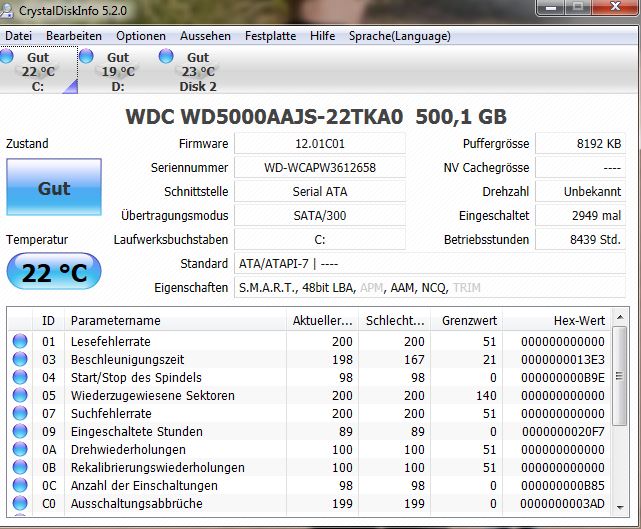Click the Puffergrösse value 8192 KB
The height and width of the screenshot is (529, 641).
[580, 143]
